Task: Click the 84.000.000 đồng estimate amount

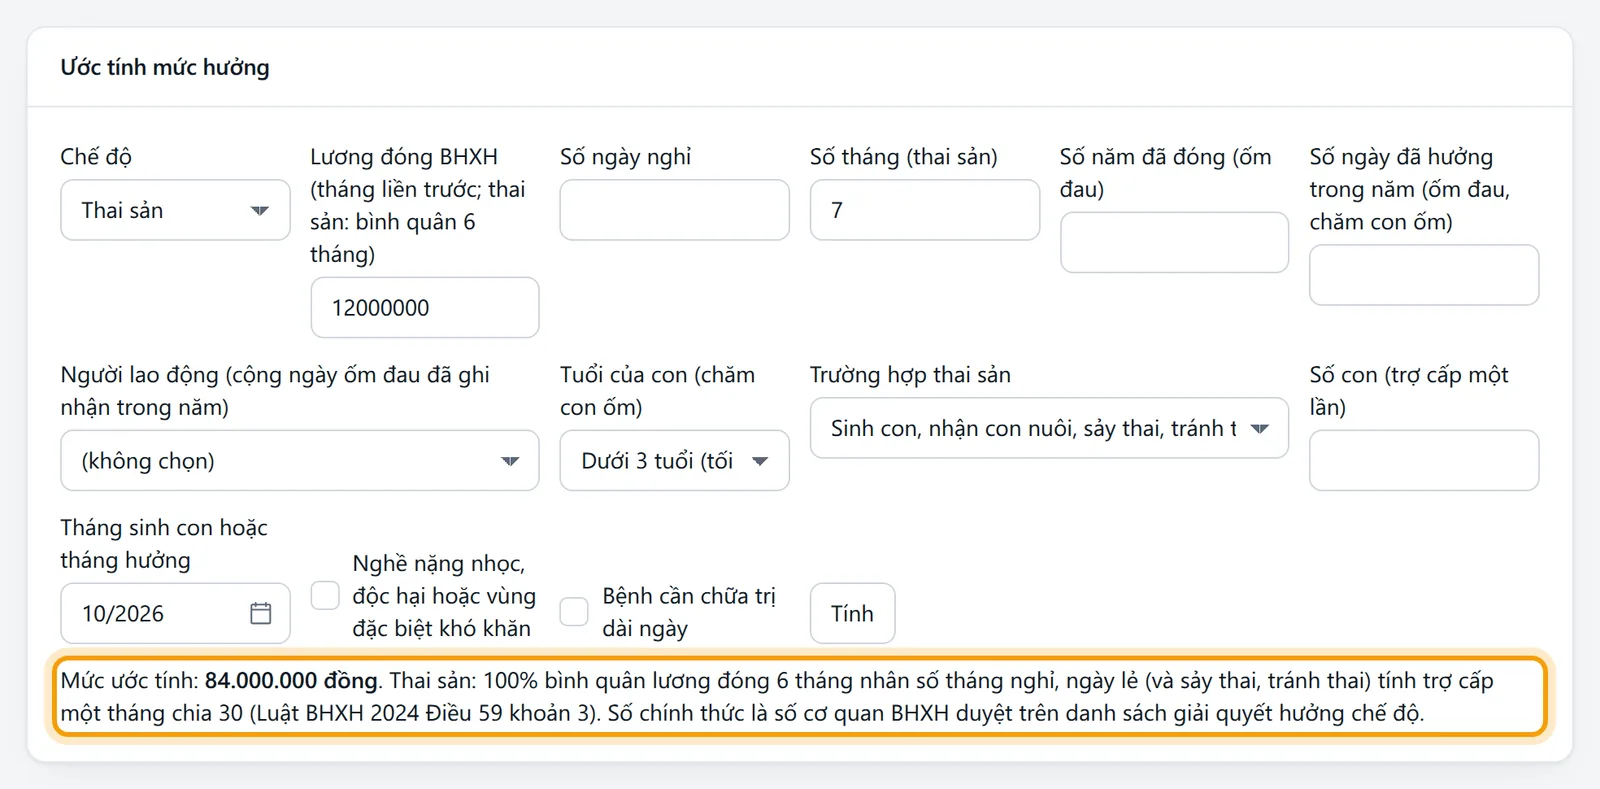Action: click(x=291, y=681)
